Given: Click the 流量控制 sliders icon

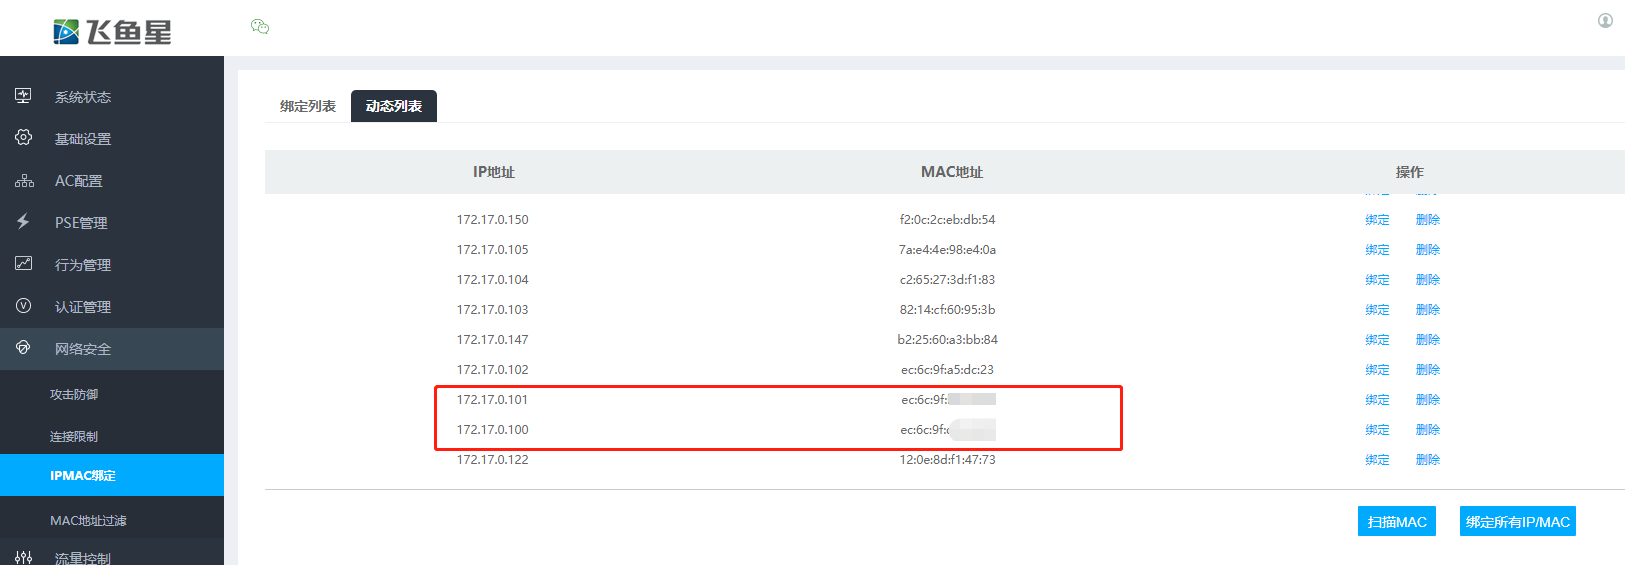Looking at the screenshot, I should click(x=23, y=557).
